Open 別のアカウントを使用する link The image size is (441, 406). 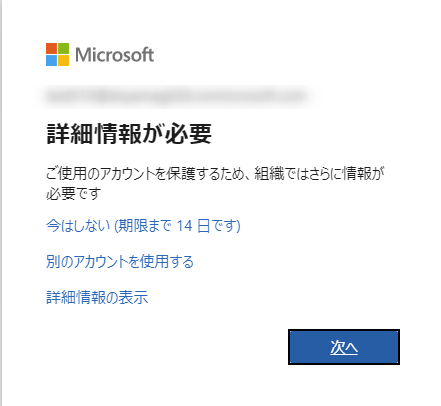120,261
